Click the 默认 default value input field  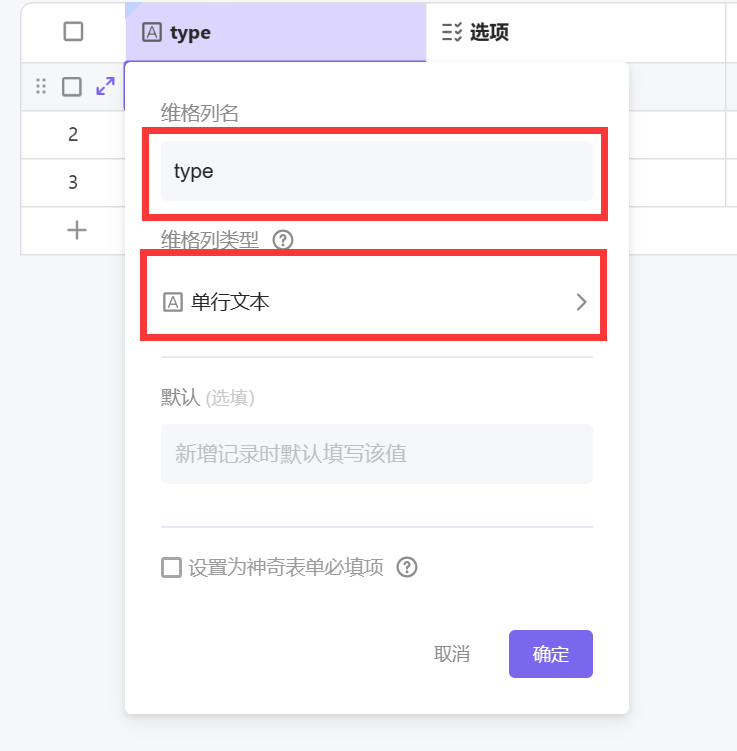377,454
